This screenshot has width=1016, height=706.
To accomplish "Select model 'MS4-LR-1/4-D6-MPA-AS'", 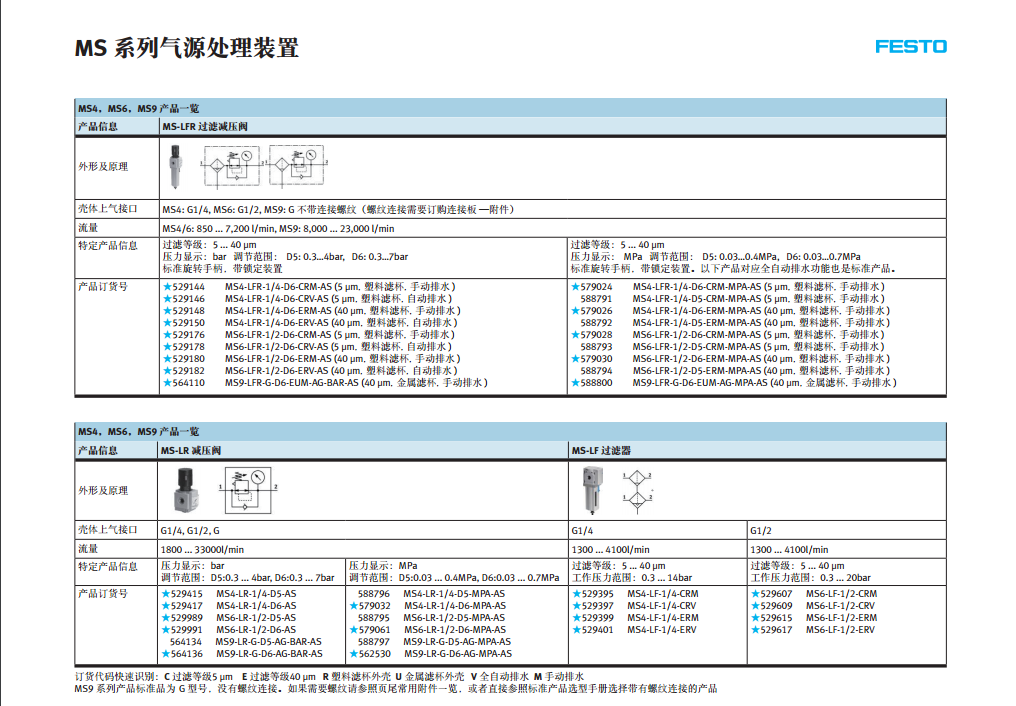I will click(x=455, y=606).
